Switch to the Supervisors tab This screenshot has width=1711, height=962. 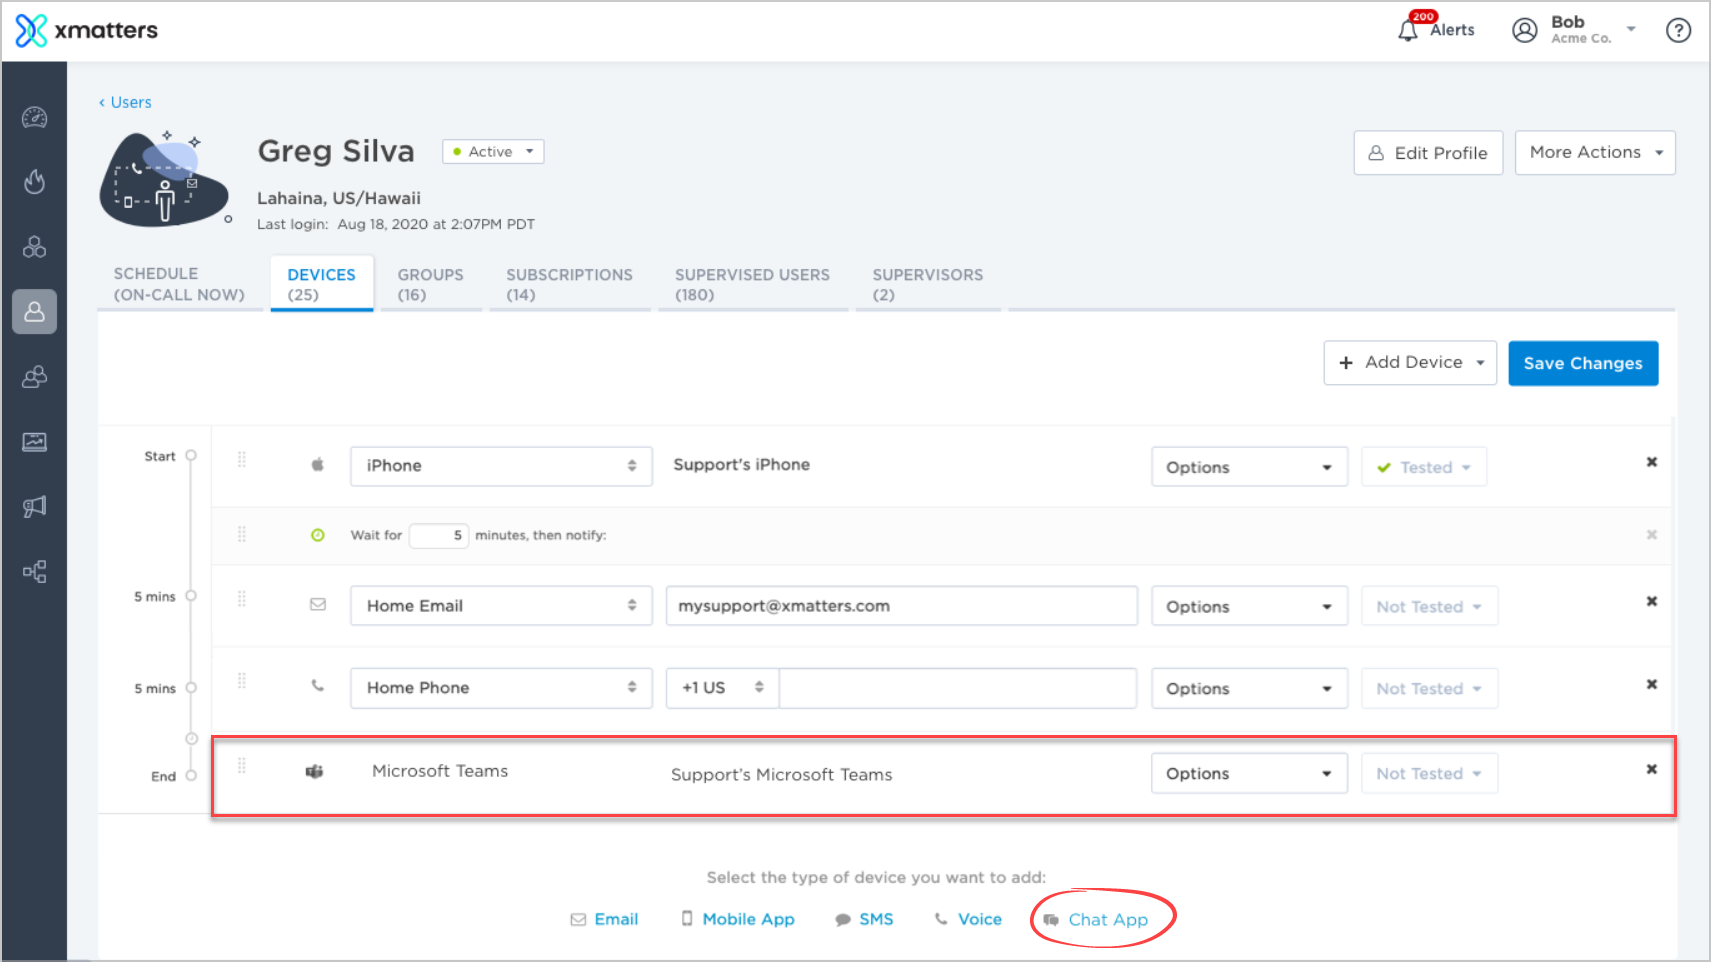[927, 284]
